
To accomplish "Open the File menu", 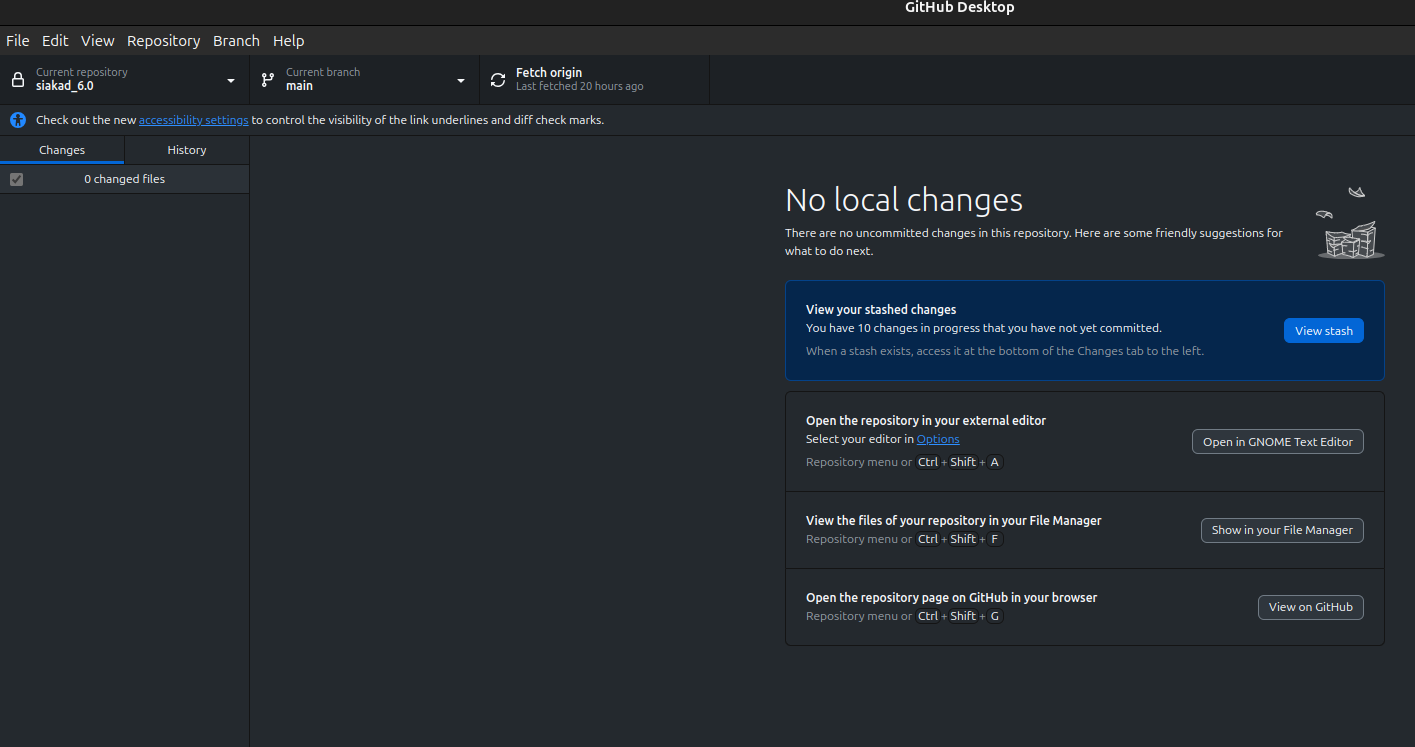I will (18, 41).
